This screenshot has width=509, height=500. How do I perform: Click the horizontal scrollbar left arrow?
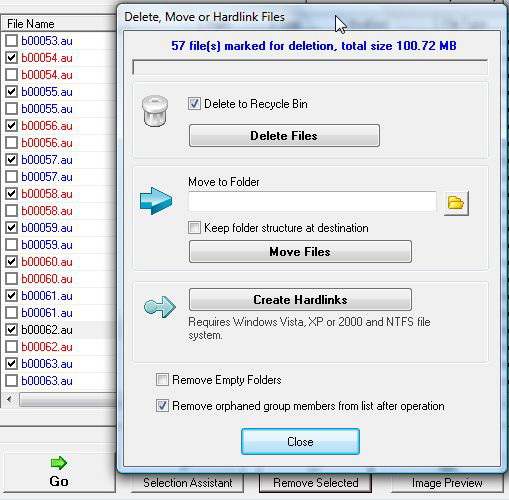[x=9, y=399]
